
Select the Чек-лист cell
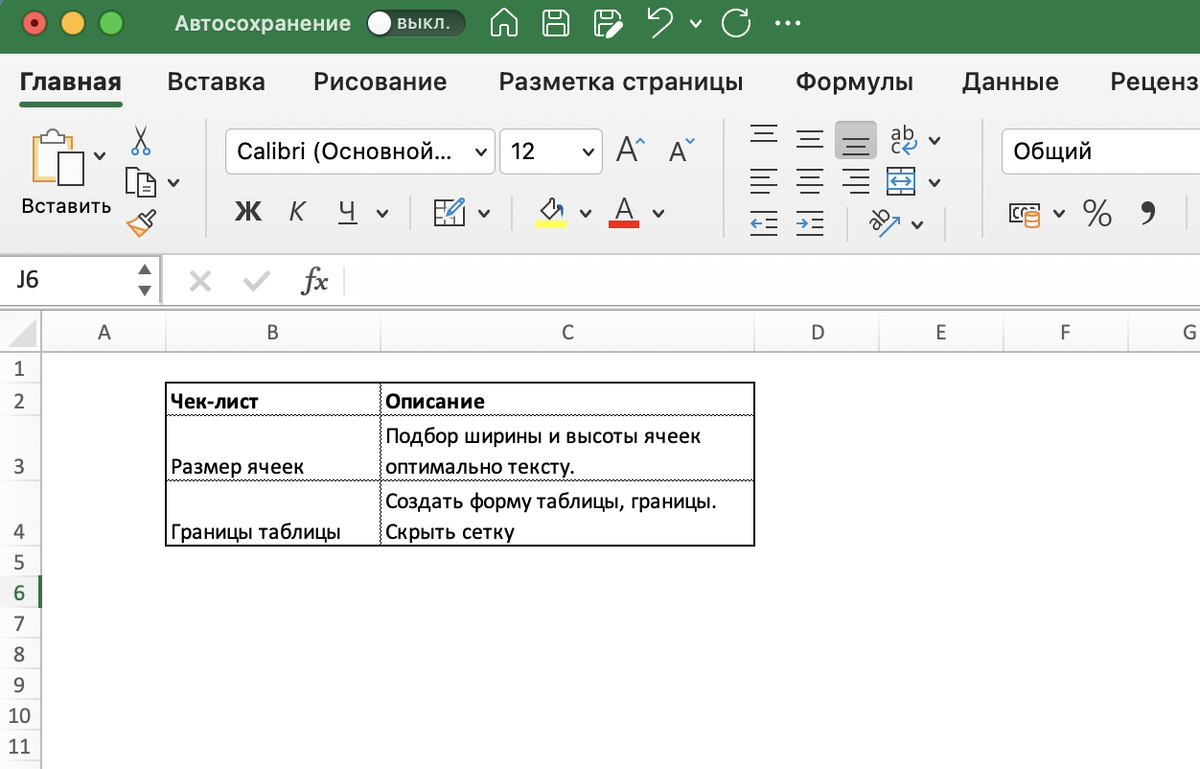pos(273,400)
